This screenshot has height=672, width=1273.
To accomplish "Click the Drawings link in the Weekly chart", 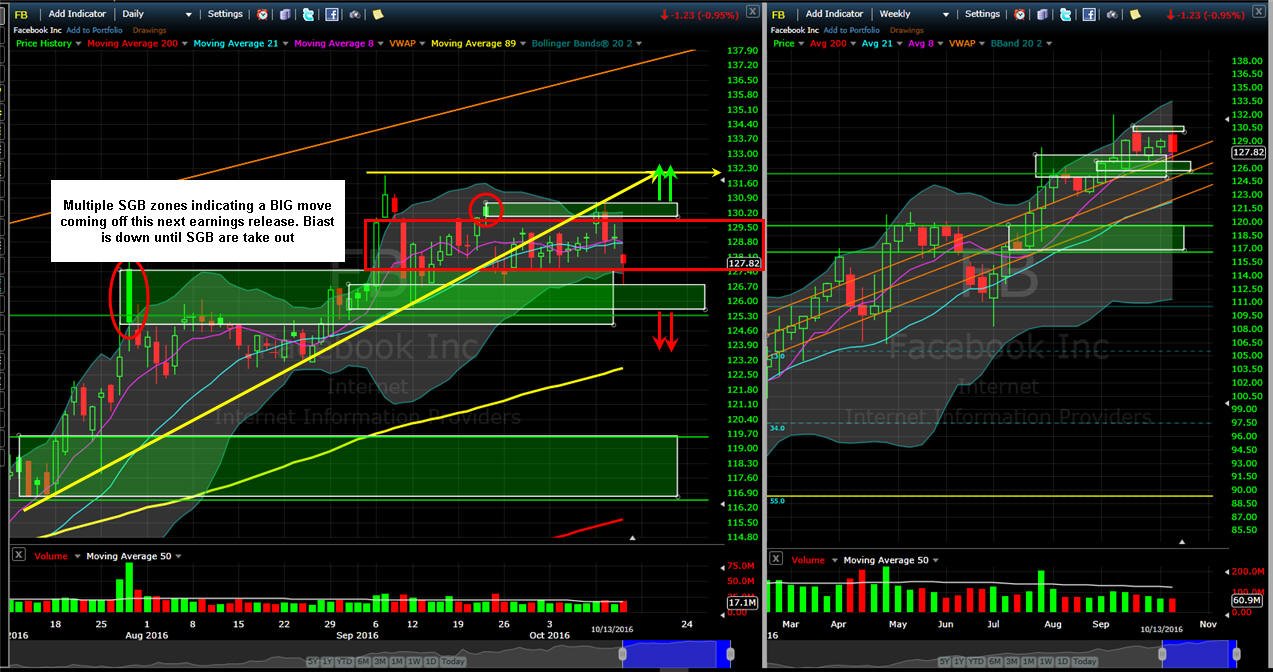I will point(907,31).
